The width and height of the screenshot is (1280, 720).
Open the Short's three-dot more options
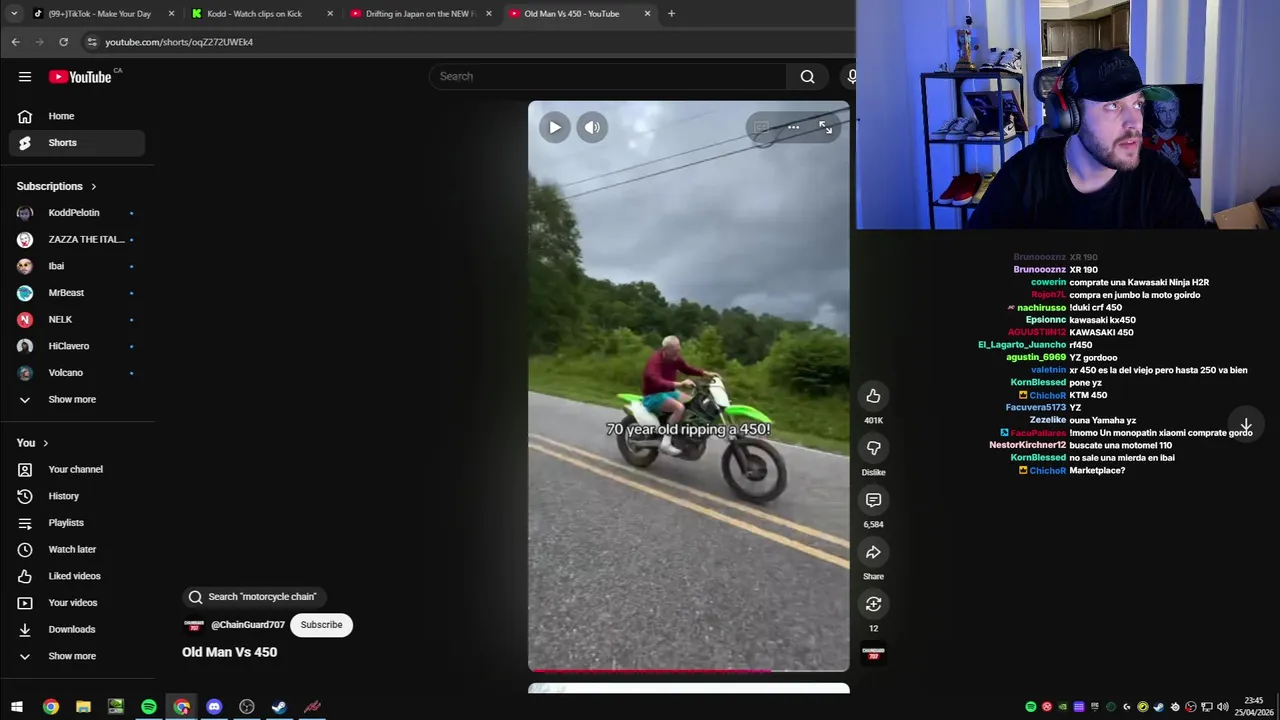[x=793, y=127]
